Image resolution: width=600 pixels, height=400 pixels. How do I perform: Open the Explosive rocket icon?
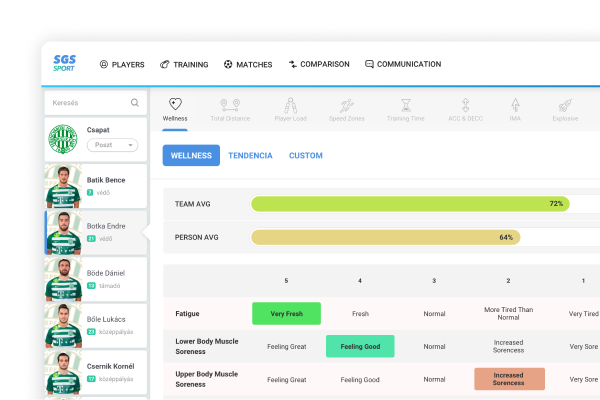(x=565, y=105)
